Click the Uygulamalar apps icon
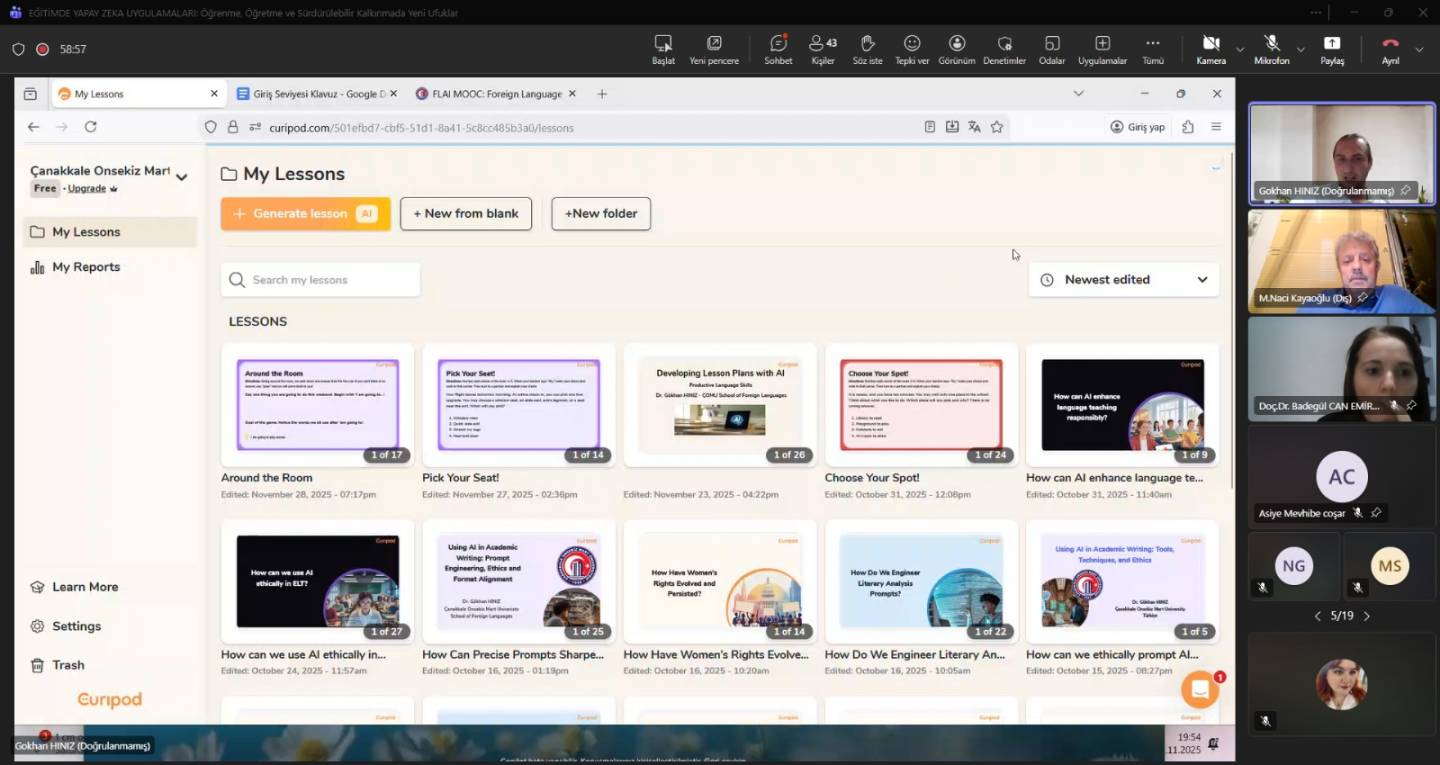This screenshot has width=1440, height=765. [x=1102, y=44]
